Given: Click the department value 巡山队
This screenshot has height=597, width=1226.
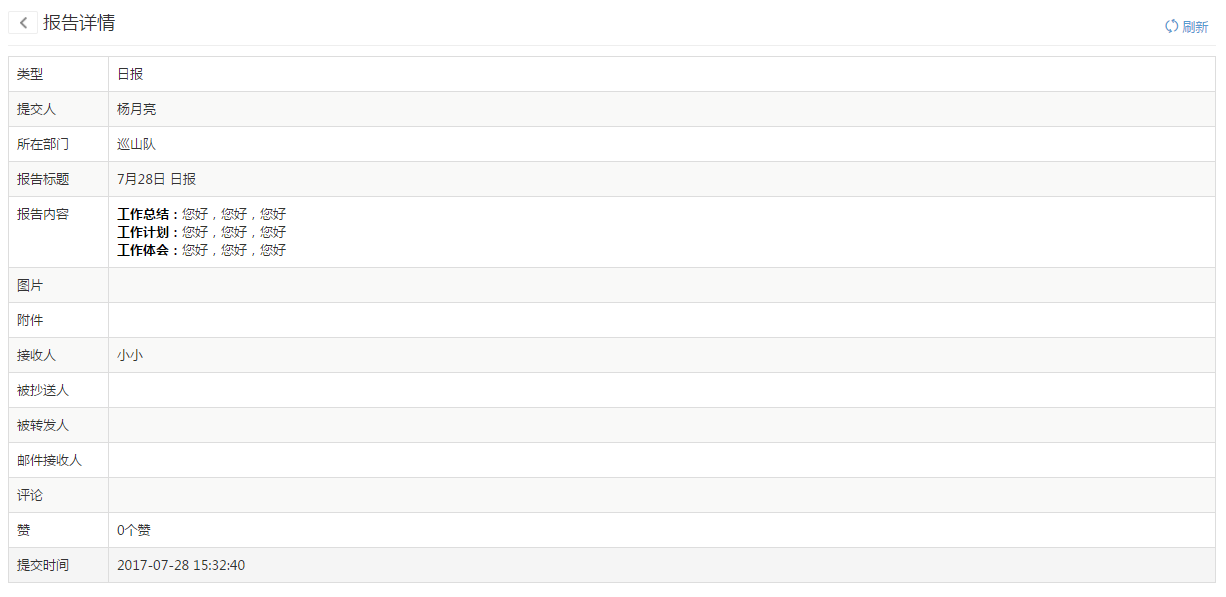Looking at the screenshot, I should [136, 144].
